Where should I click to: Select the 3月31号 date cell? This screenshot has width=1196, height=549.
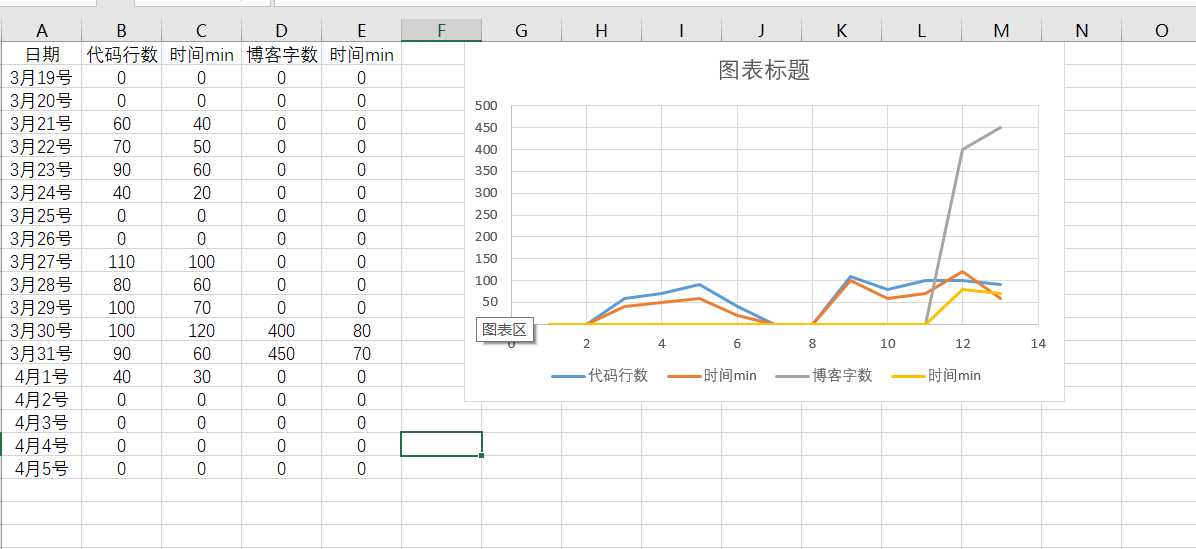coord(41,354)
